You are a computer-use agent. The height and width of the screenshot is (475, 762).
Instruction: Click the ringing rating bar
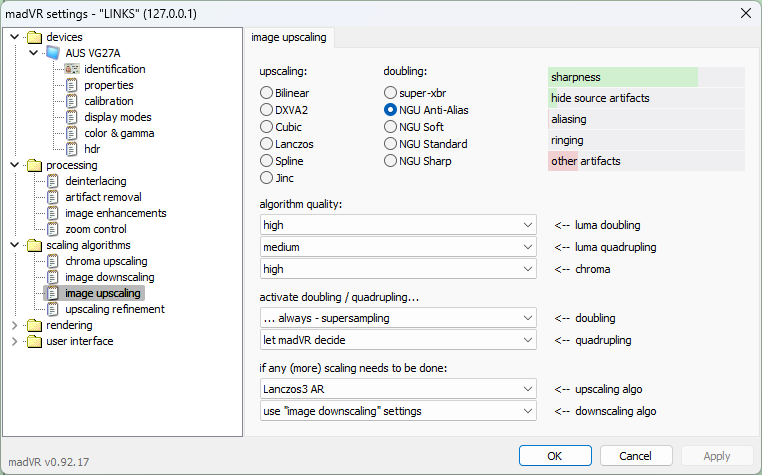(x=646, y=141)
